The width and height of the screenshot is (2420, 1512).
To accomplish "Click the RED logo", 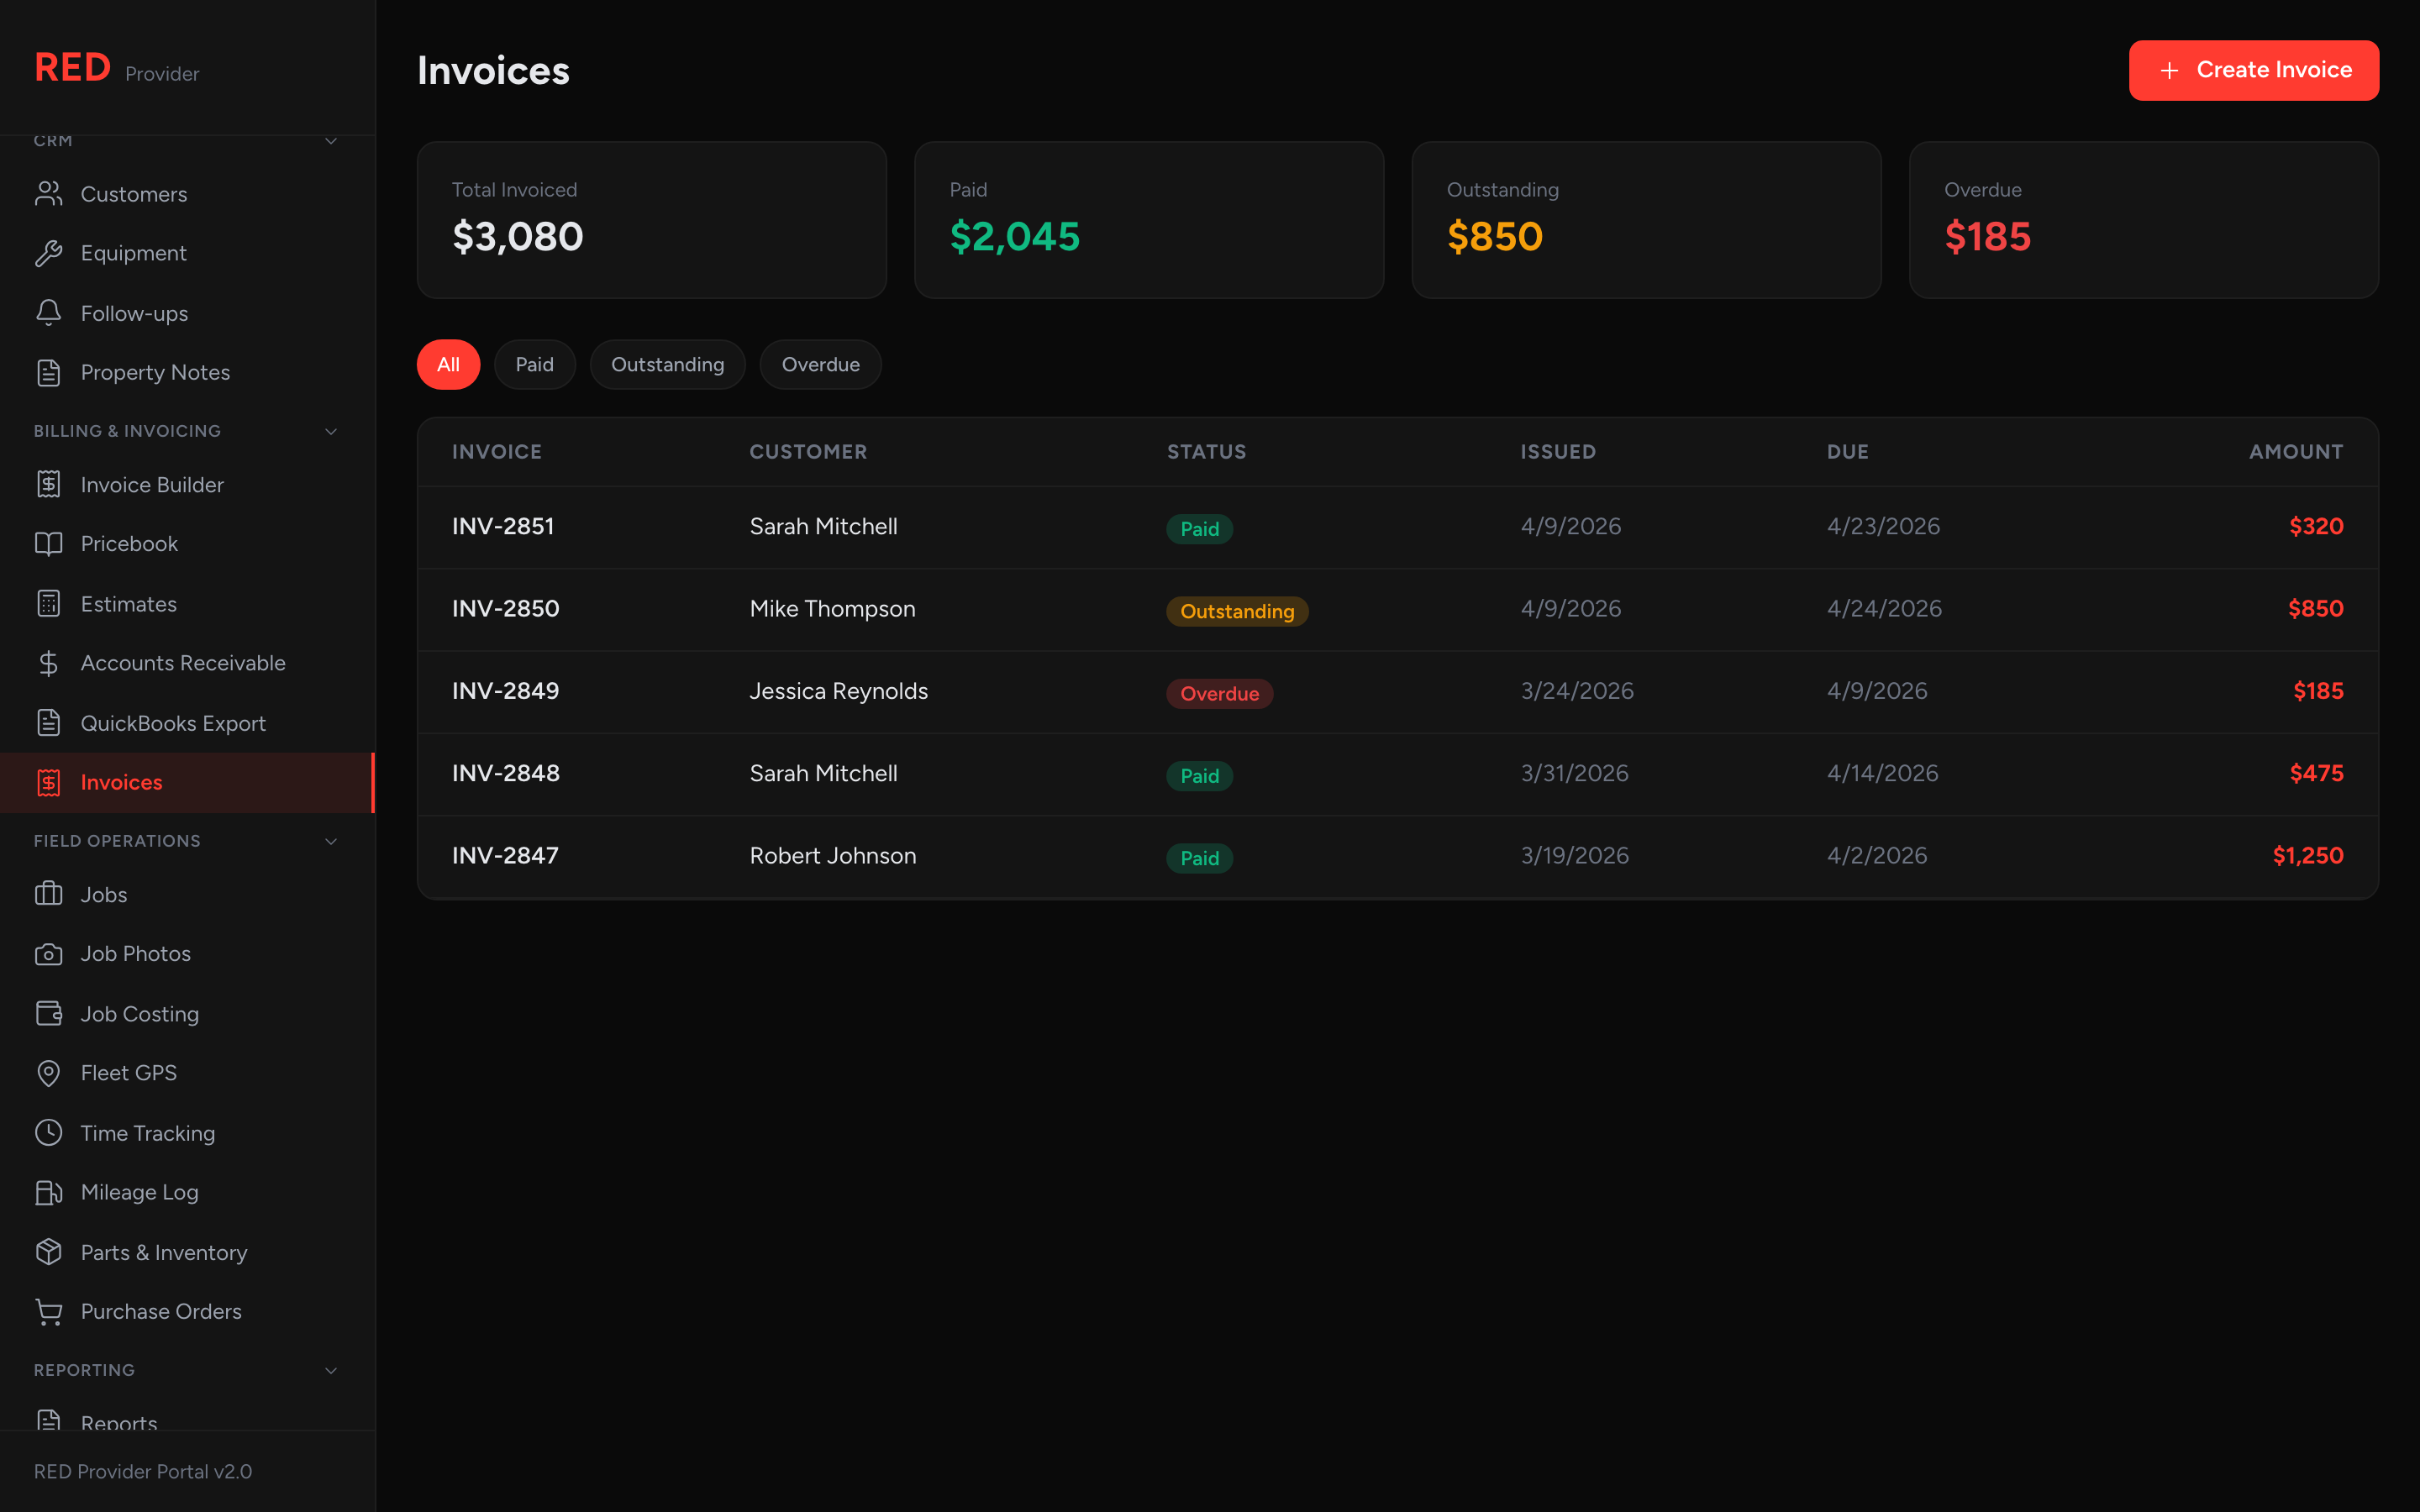I will [x=72, y=68].
